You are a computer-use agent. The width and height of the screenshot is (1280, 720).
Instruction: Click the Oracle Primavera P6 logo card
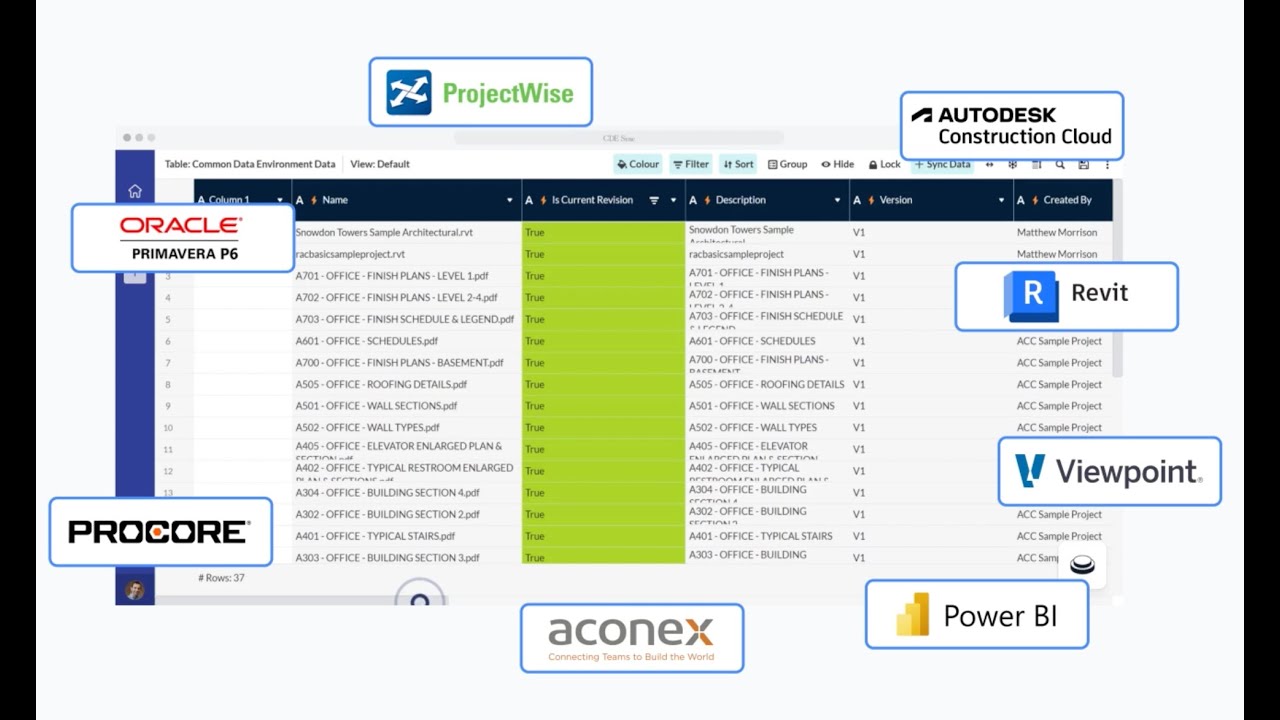click(183, 238)
